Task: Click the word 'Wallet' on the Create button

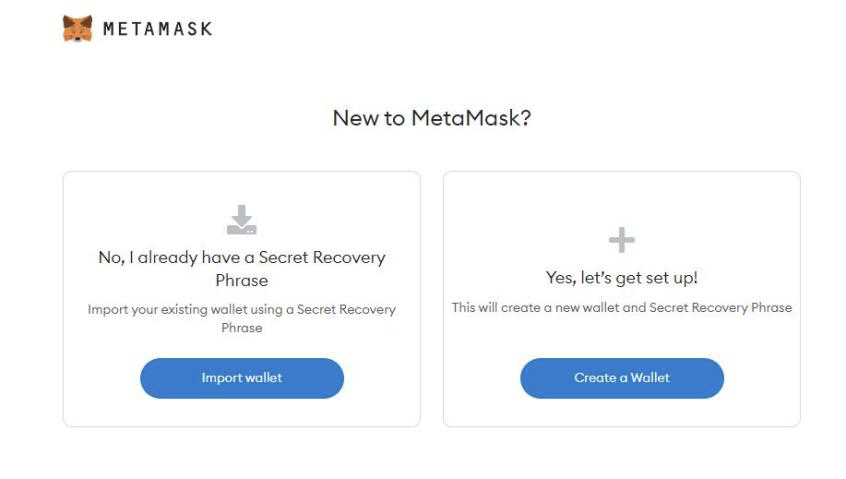Action: [650, 378]
